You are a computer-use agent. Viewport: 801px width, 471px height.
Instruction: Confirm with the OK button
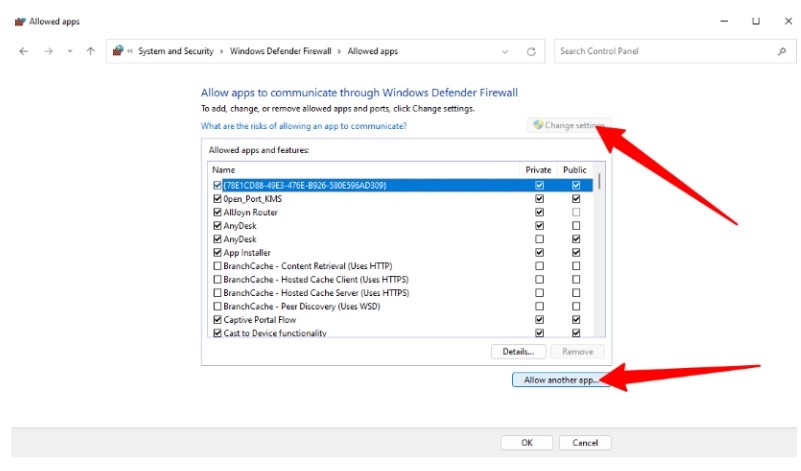click(x=527, y=442)
